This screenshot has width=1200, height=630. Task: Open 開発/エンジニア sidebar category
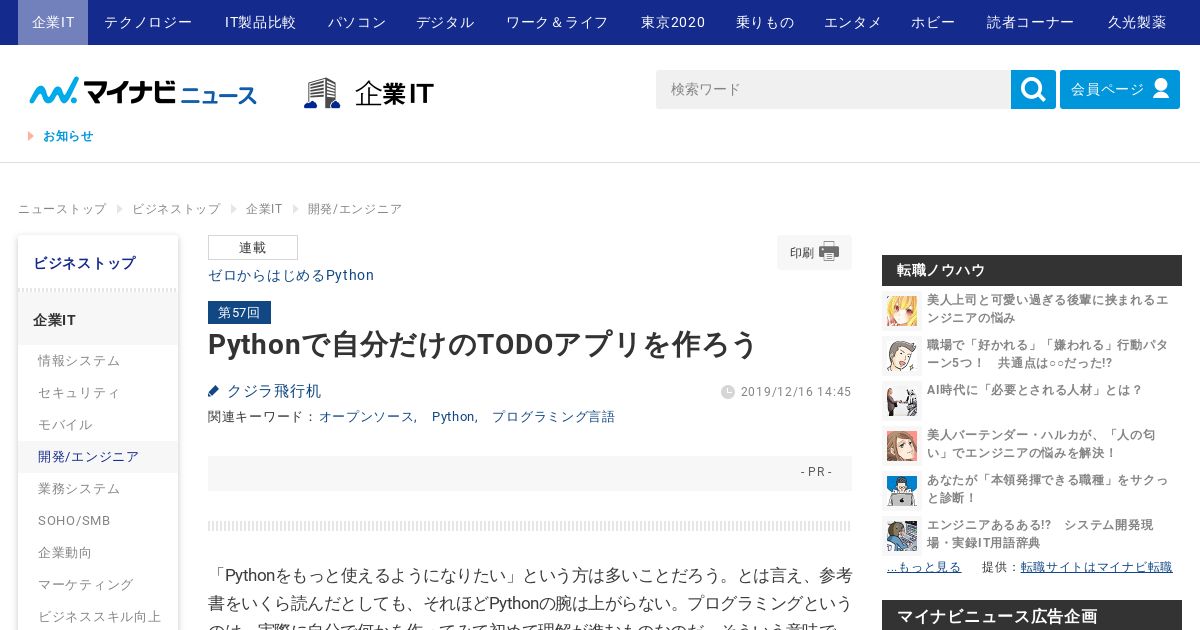[98, 456]
